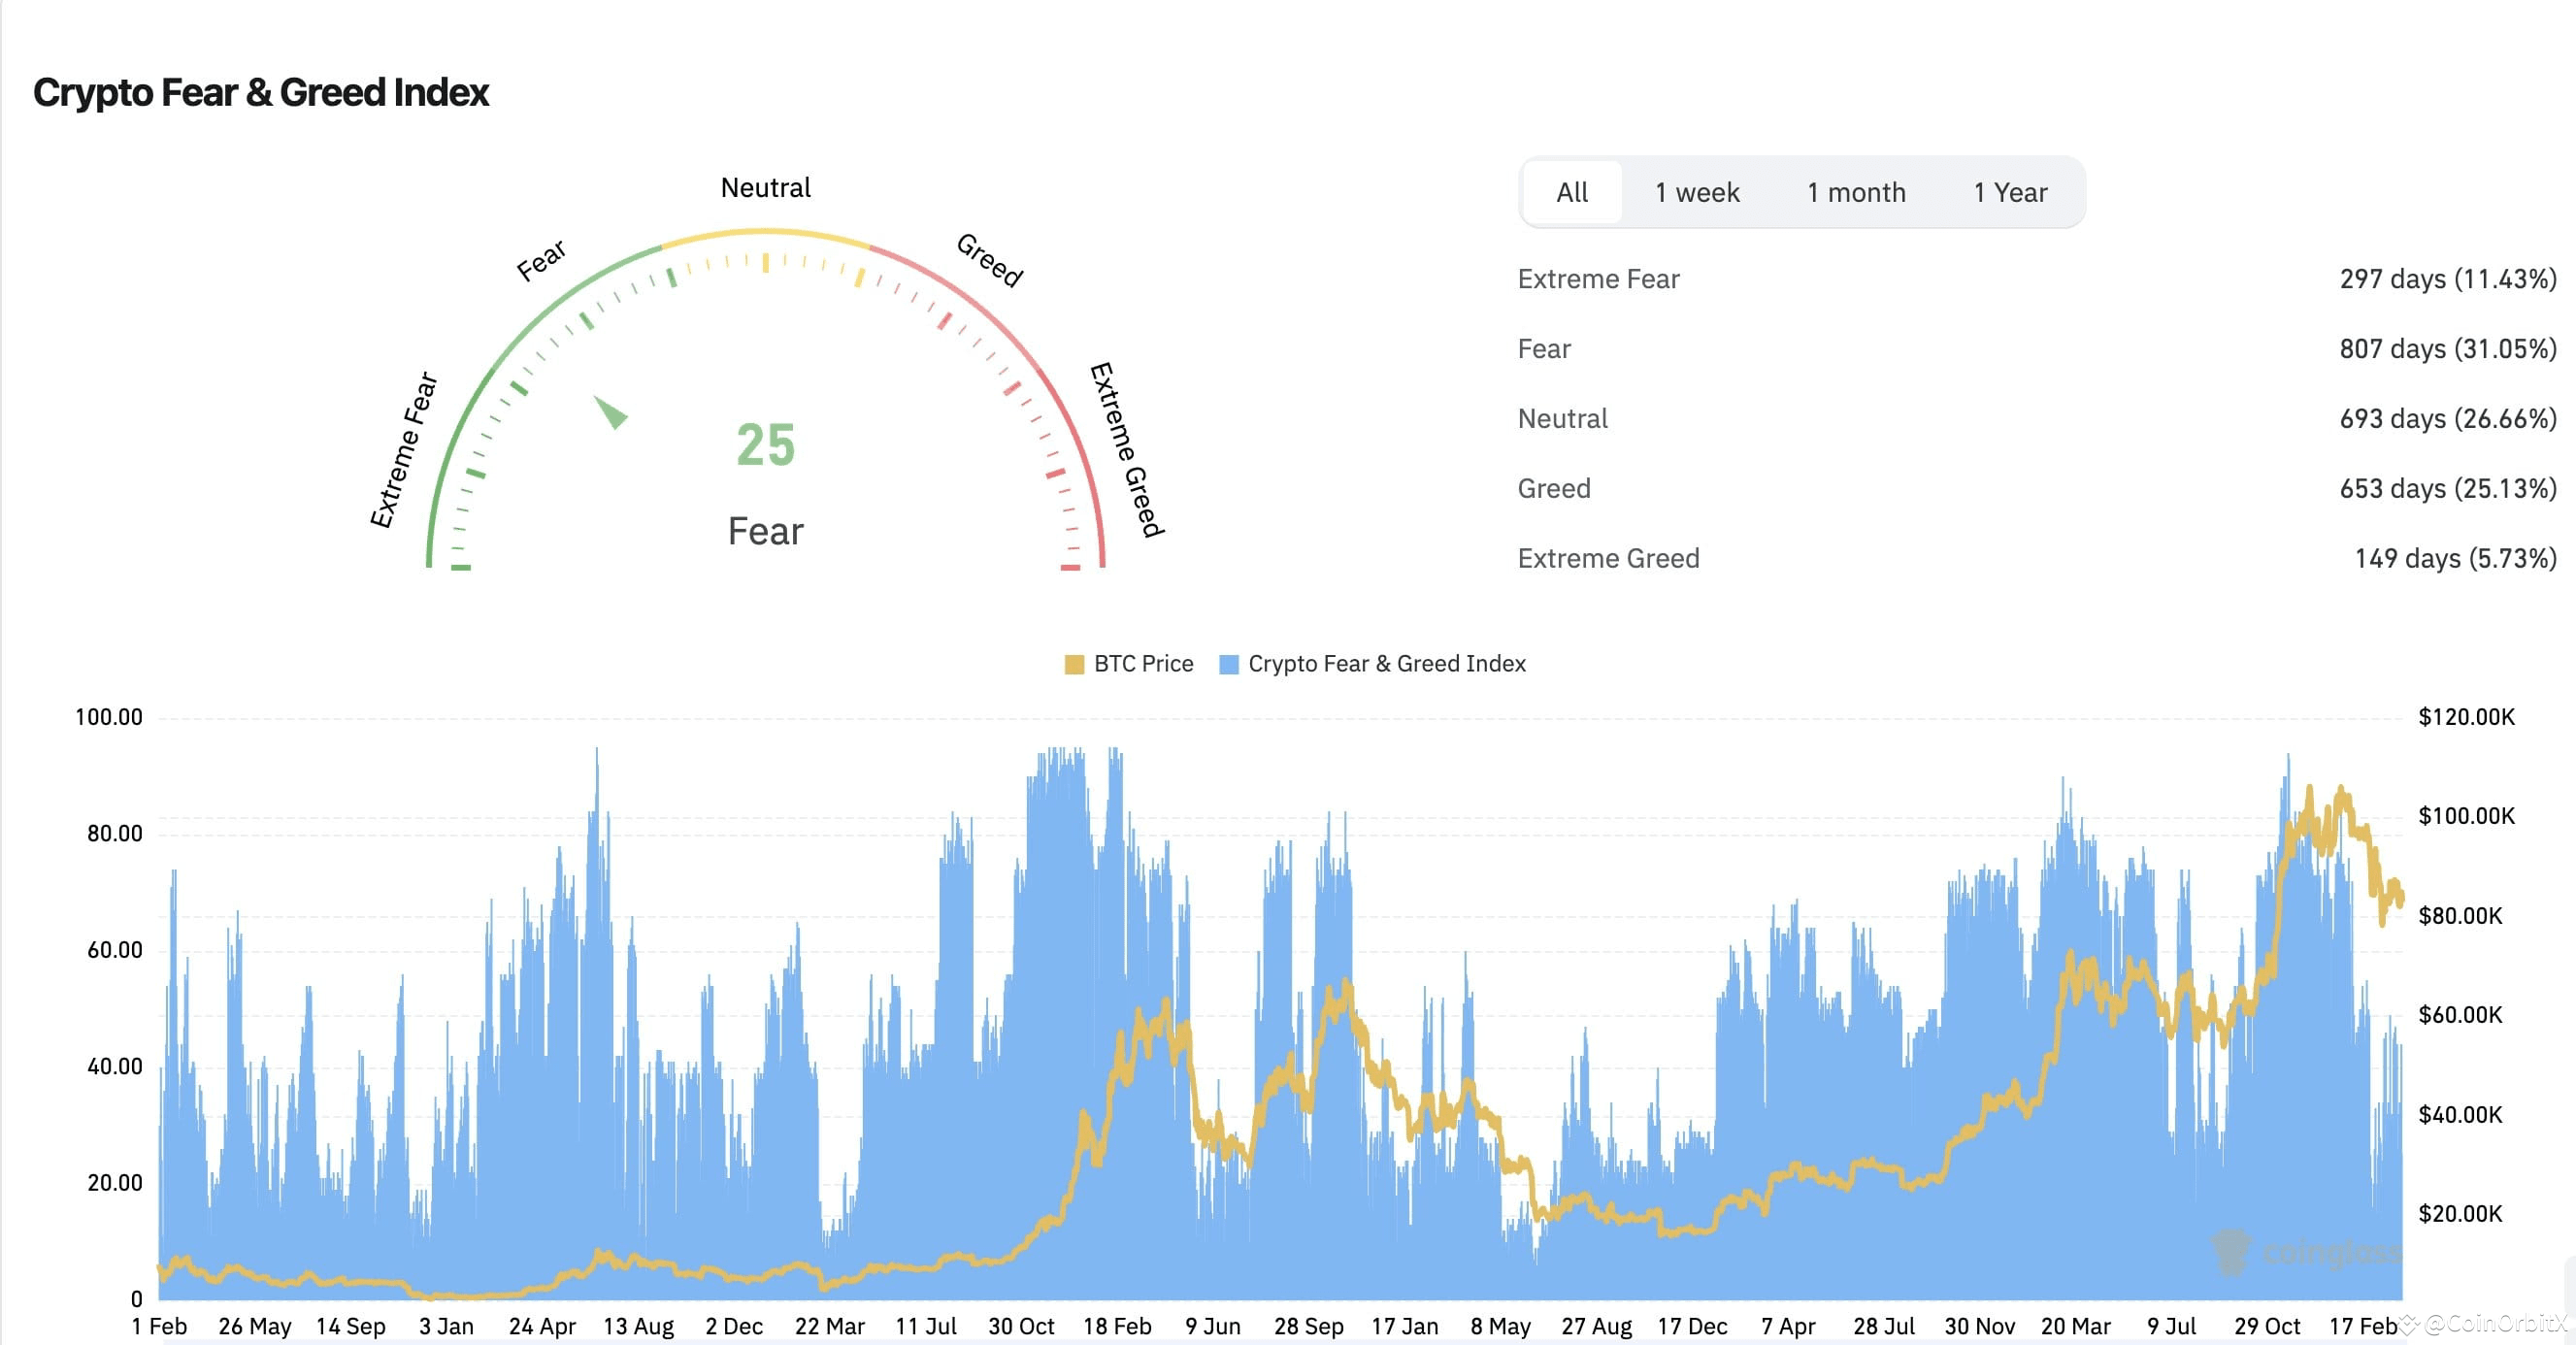Switch to the 1 month tab
The image size is (2576, 1345).
(x=1855, y=192)
